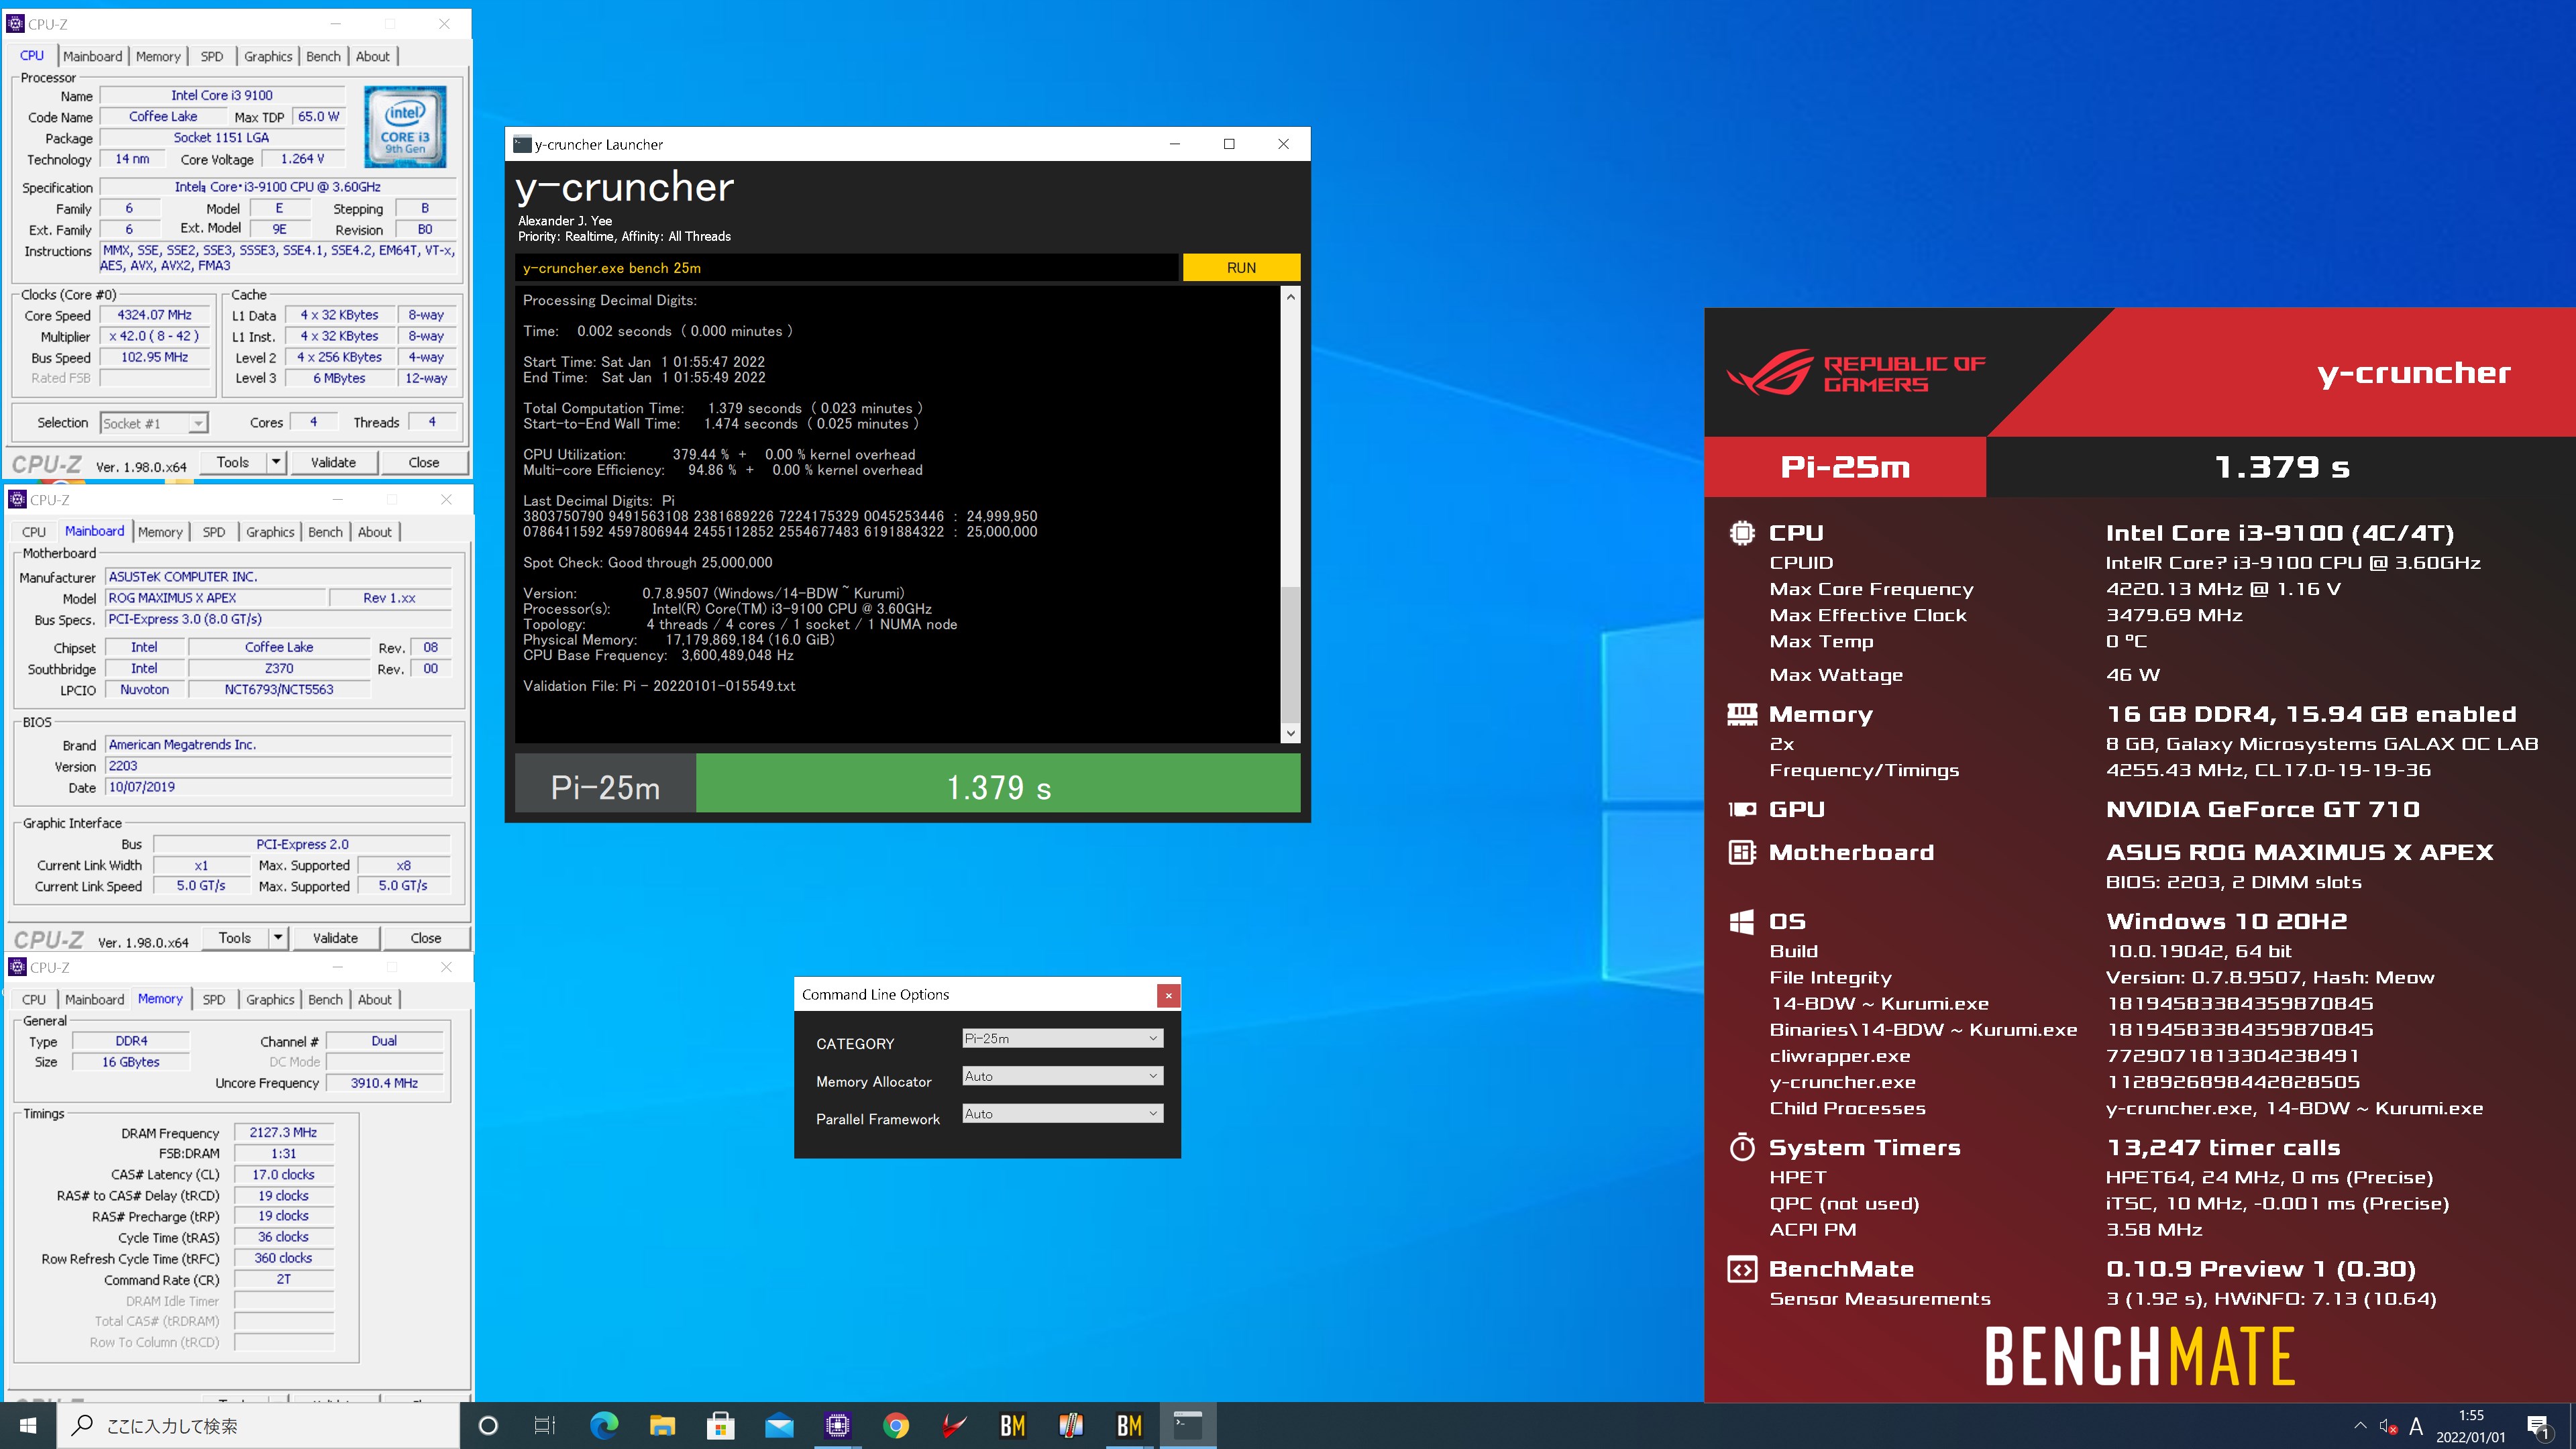
Task: Launch Microsoft Edge from the taskbar
Action: (x=604, y=1425)
